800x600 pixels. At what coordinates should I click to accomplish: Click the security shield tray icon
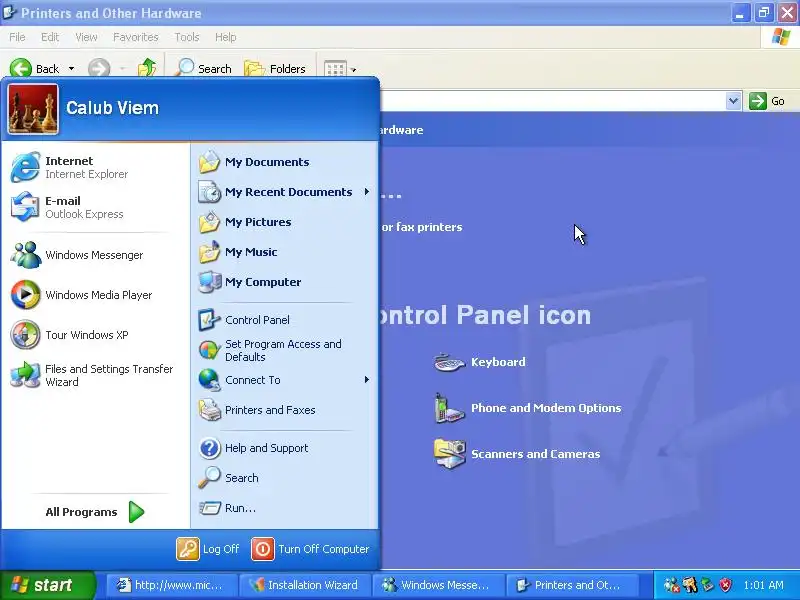(726, 585)
